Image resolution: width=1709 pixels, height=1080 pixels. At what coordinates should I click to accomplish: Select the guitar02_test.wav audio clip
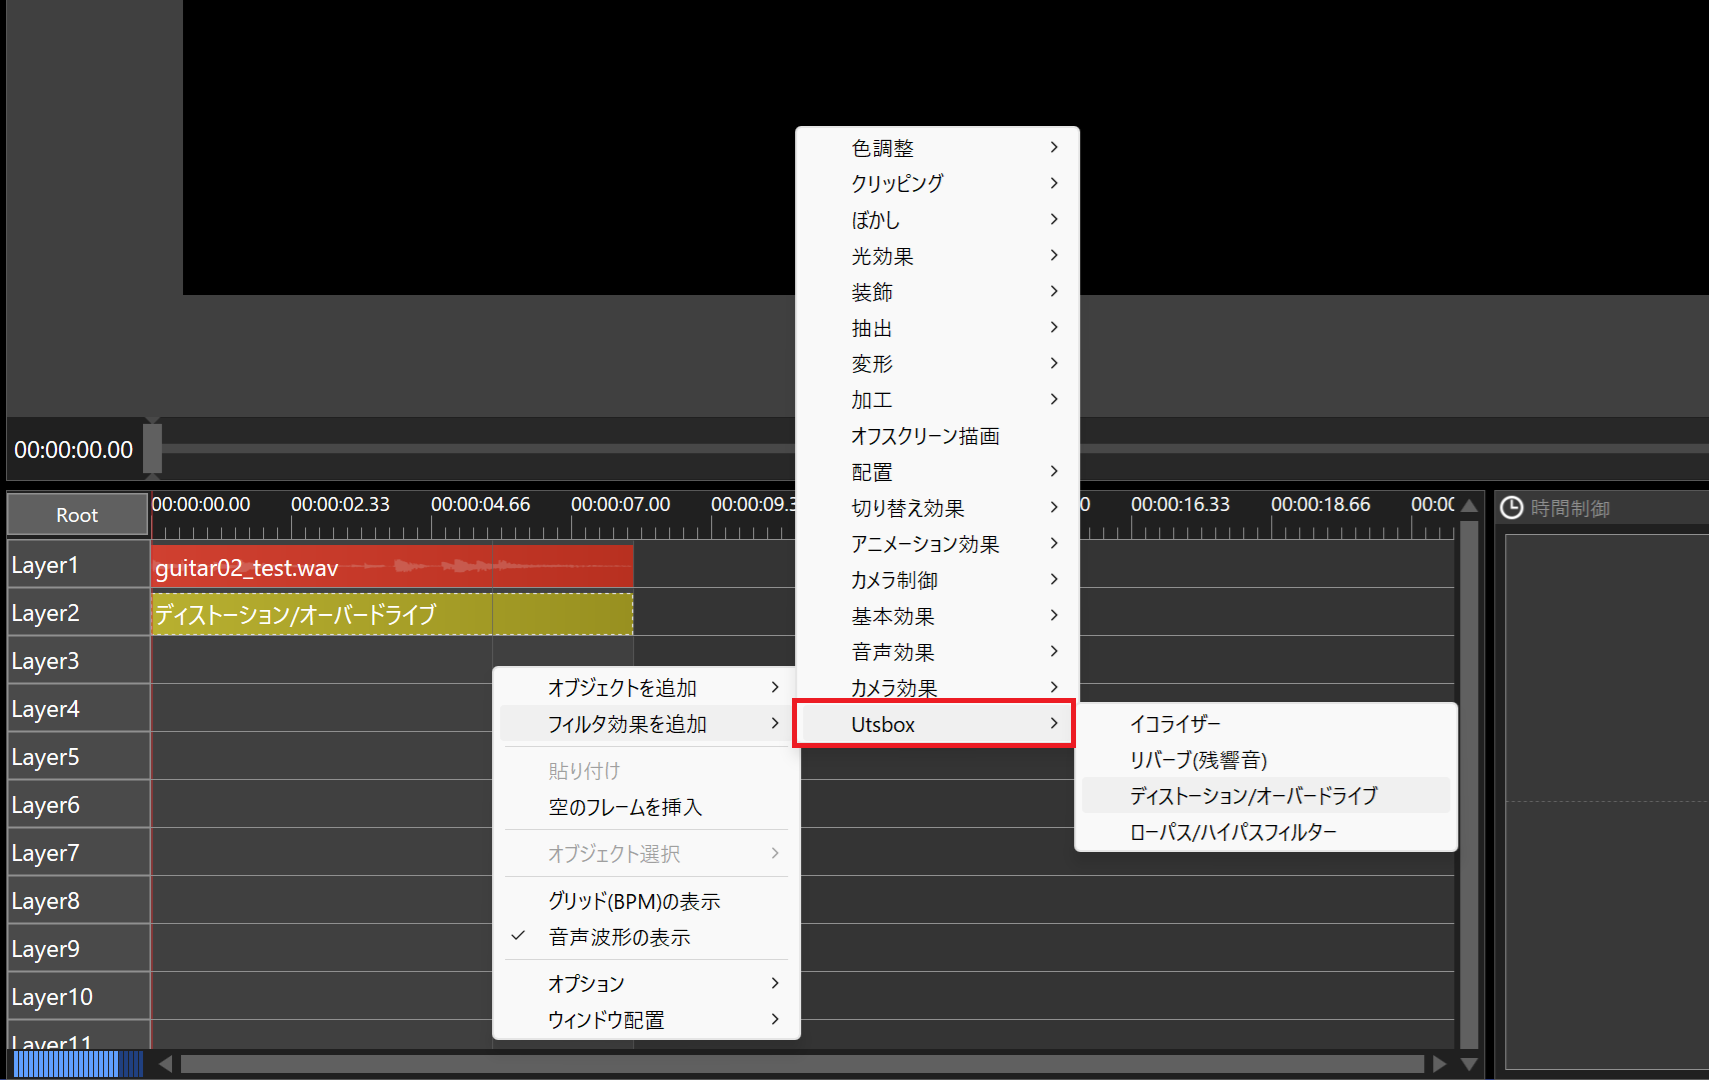point(391,567)
